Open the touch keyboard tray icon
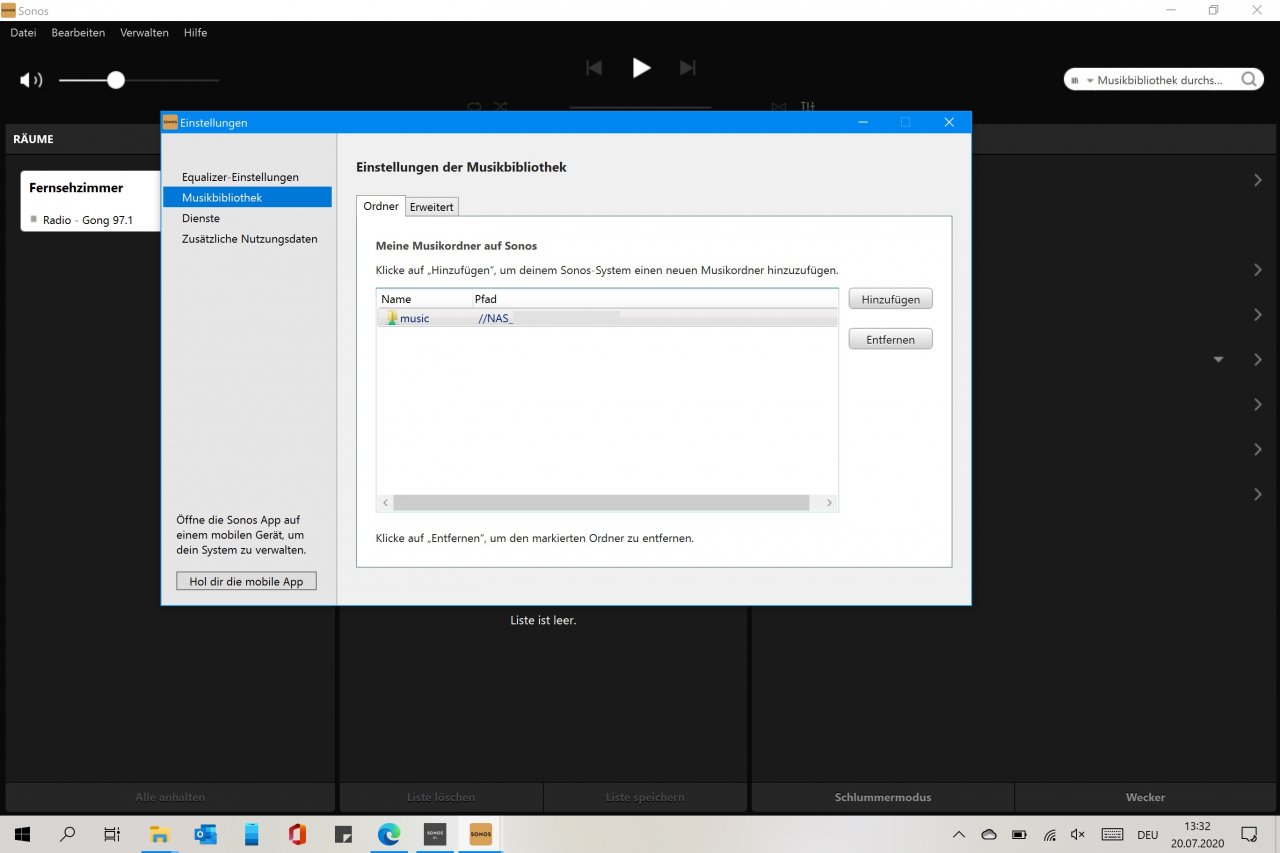This screenshot has width=1280, height=853. (x=1112, y=834)
